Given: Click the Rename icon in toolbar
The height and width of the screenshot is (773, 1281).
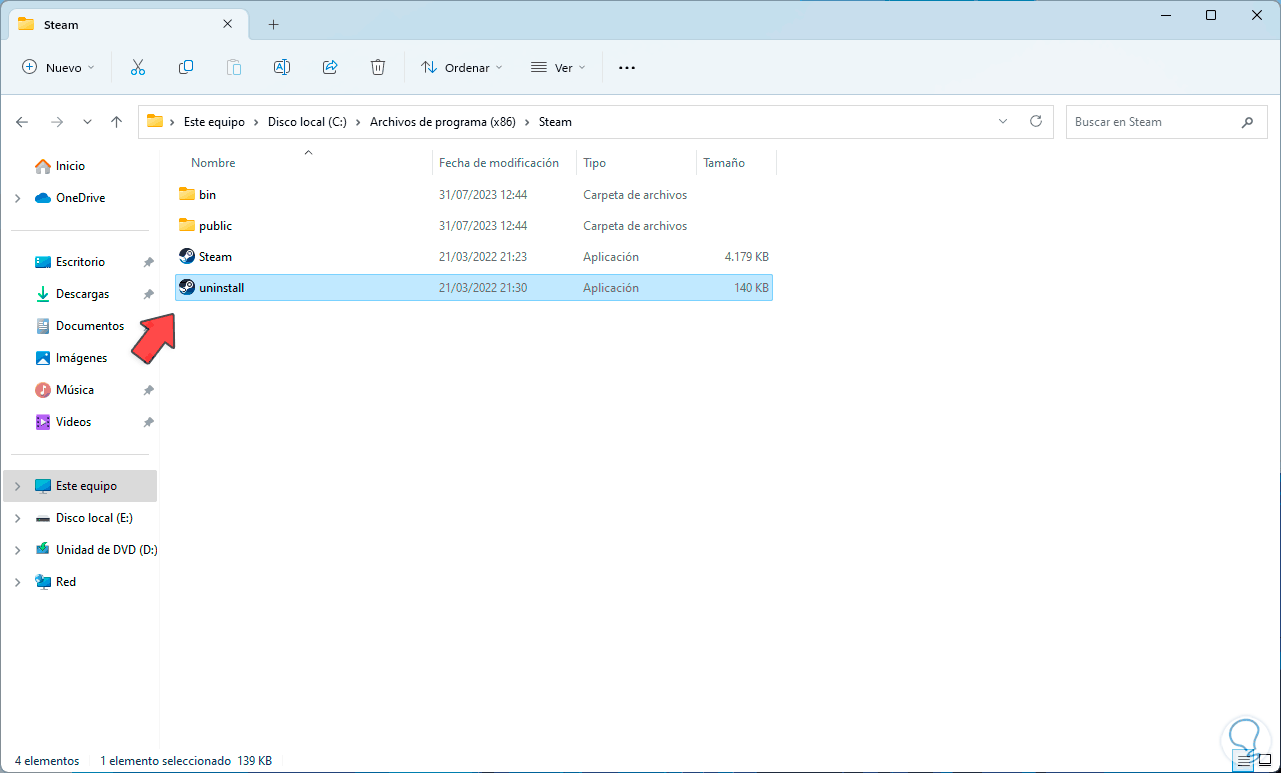Looking at the screenshot, I should click(282, 67).
